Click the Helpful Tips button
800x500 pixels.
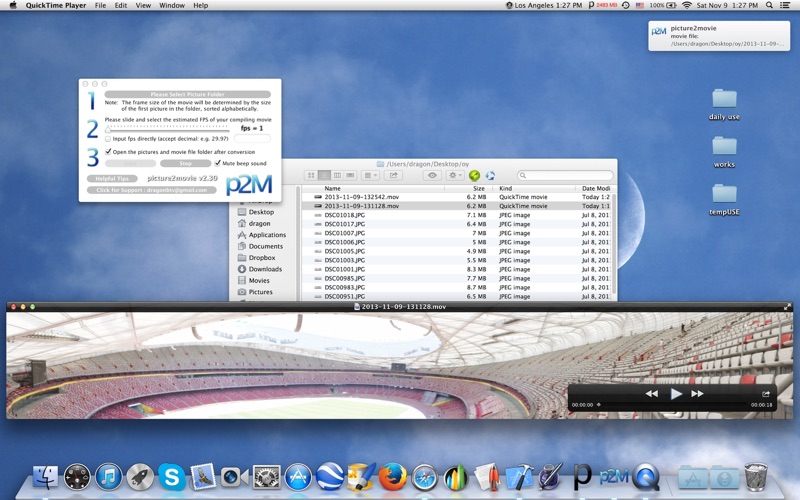(x=112, y=179)
